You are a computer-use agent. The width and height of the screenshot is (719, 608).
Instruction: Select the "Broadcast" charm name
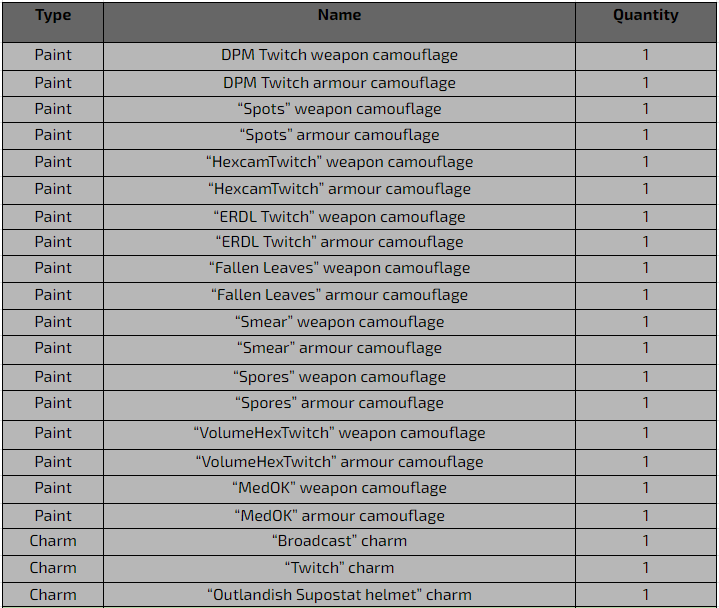(x=339, y=541)
